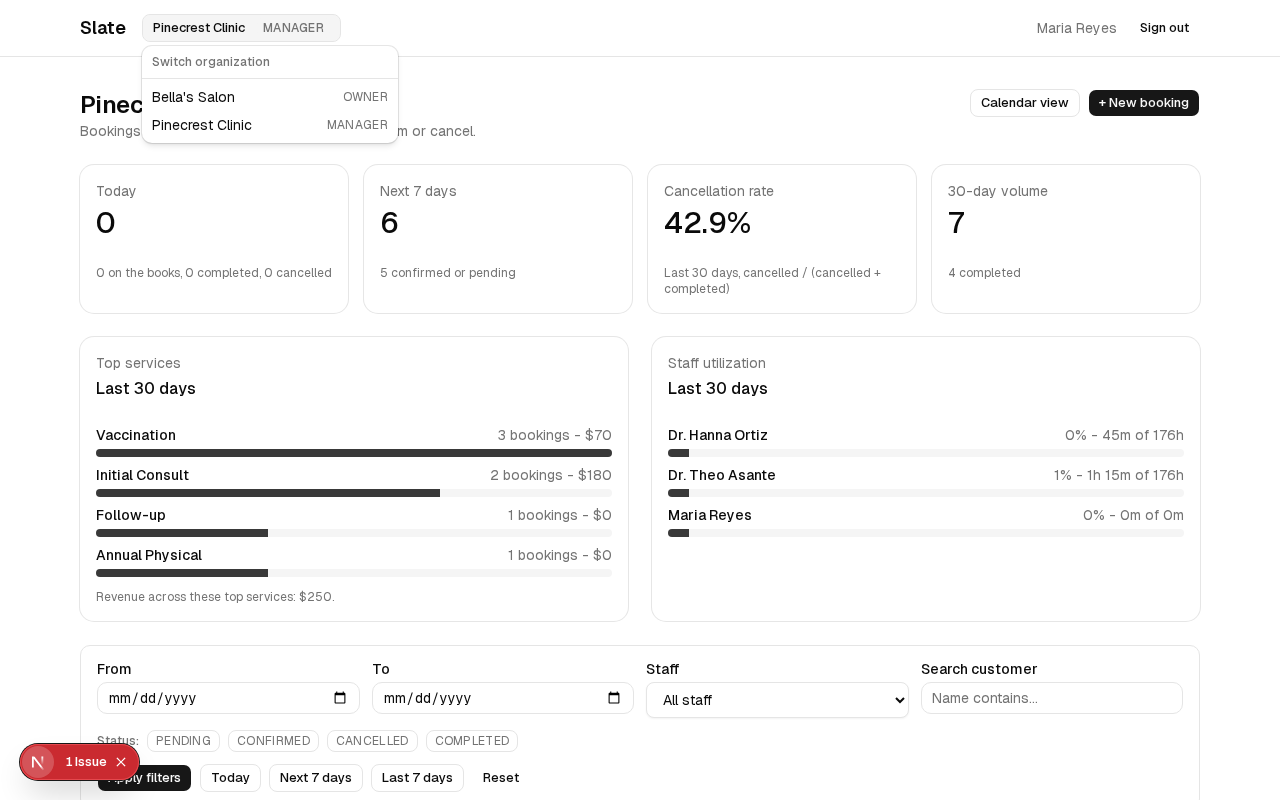Focus the From date field

coord(228,698)
